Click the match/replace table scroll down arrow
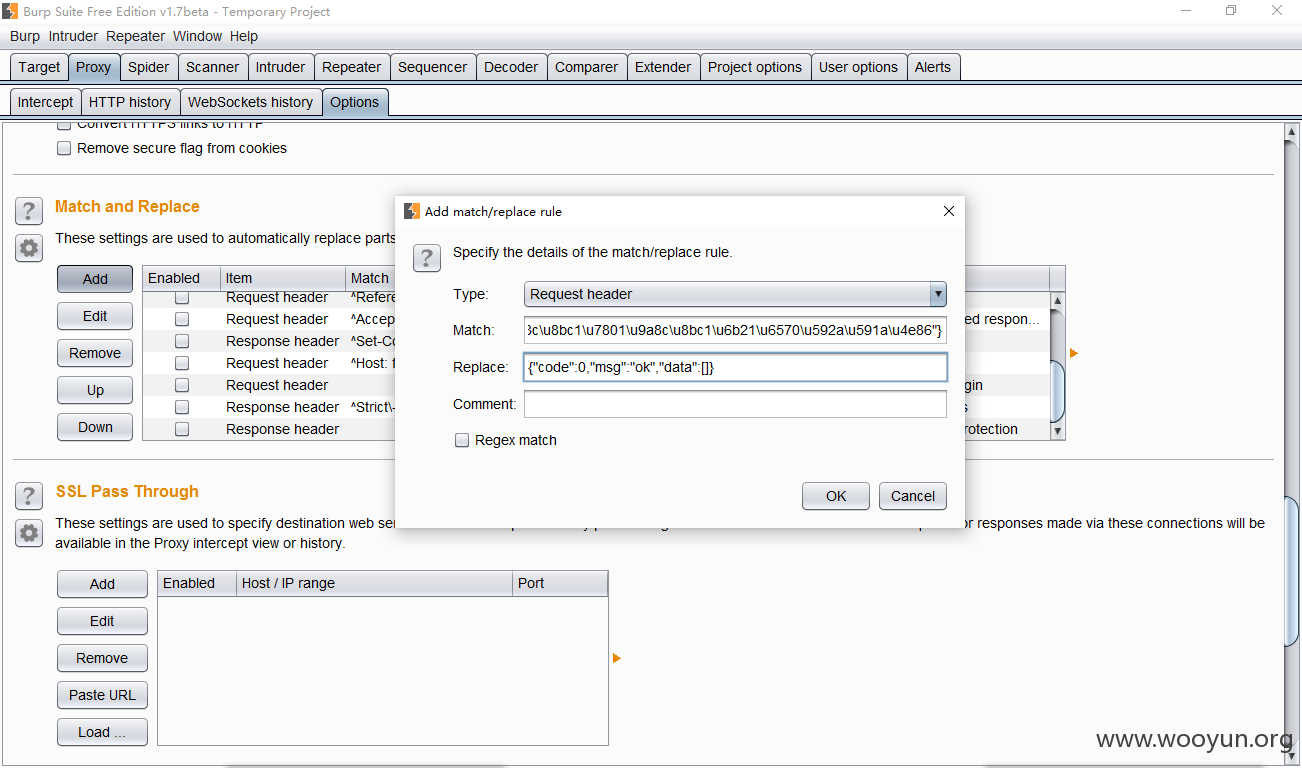The image size is (1302, 768). [1058, 431]
